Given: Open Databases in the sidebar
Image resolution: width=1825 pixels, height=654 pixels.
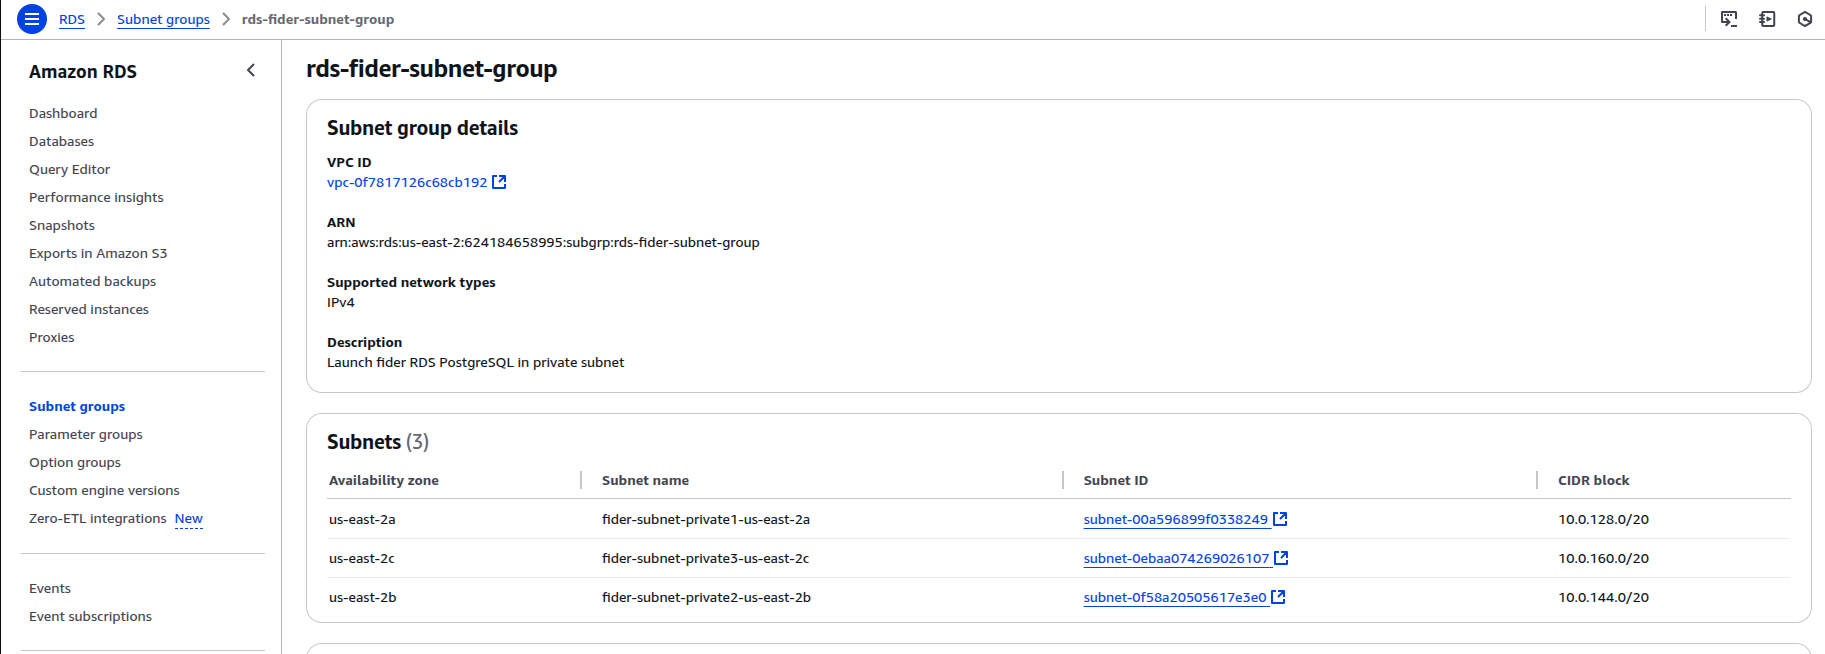Looking at the screenshot, I should tap(61, 141).
